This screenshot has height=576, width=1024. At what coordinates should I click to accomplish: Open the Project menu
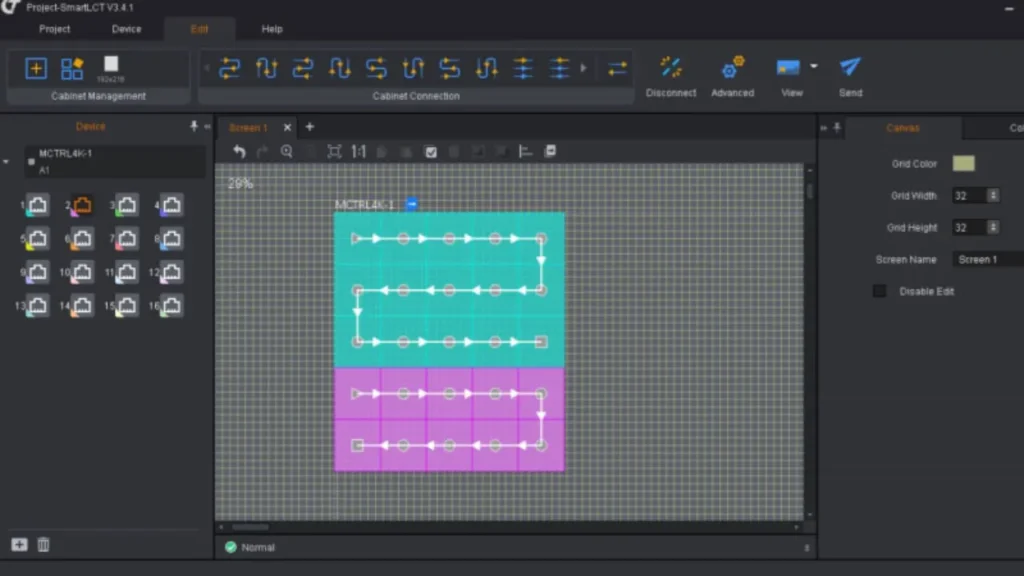[x=55, y=29]
